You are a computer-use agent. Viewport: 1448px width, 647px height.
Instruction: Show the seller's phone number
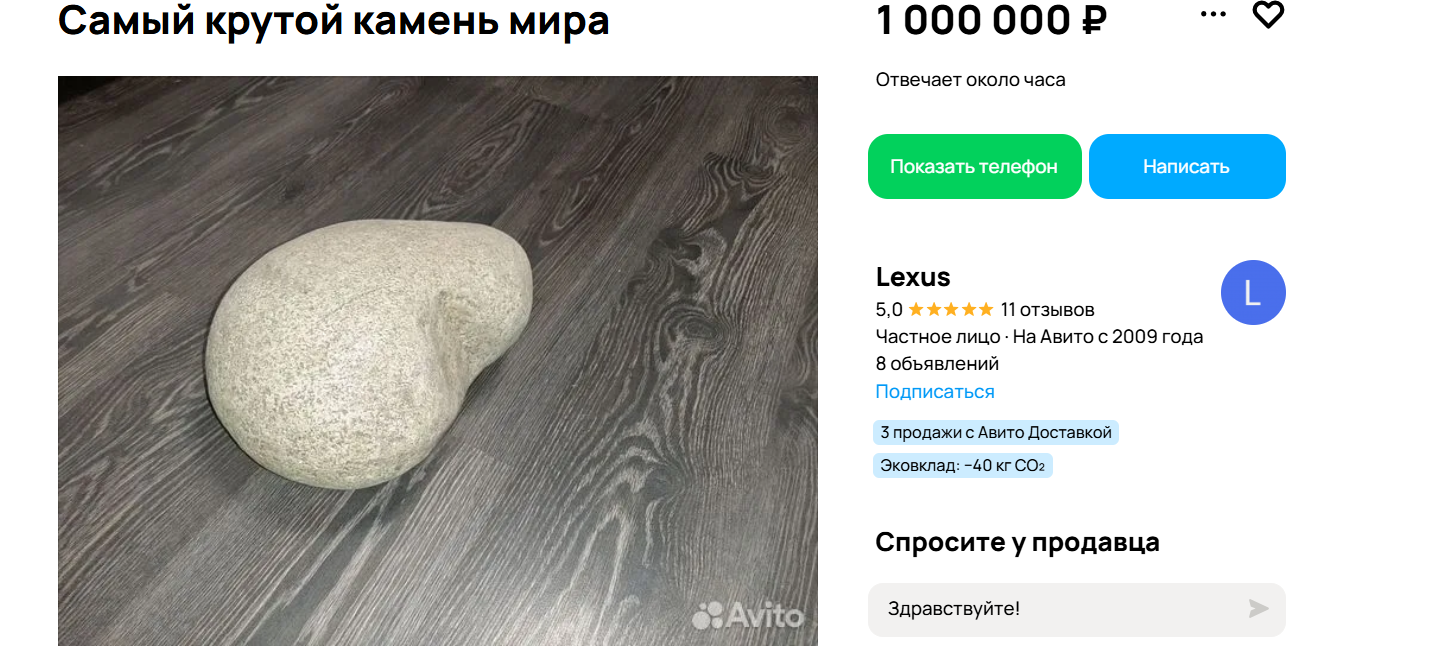click(974, 167)
